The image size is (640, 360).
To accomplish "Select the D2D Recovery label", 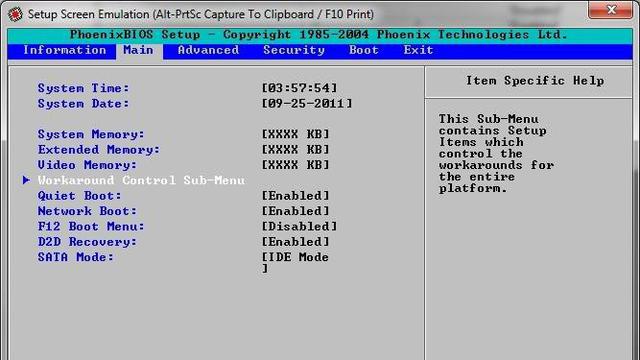I will (x=87, y=242).
